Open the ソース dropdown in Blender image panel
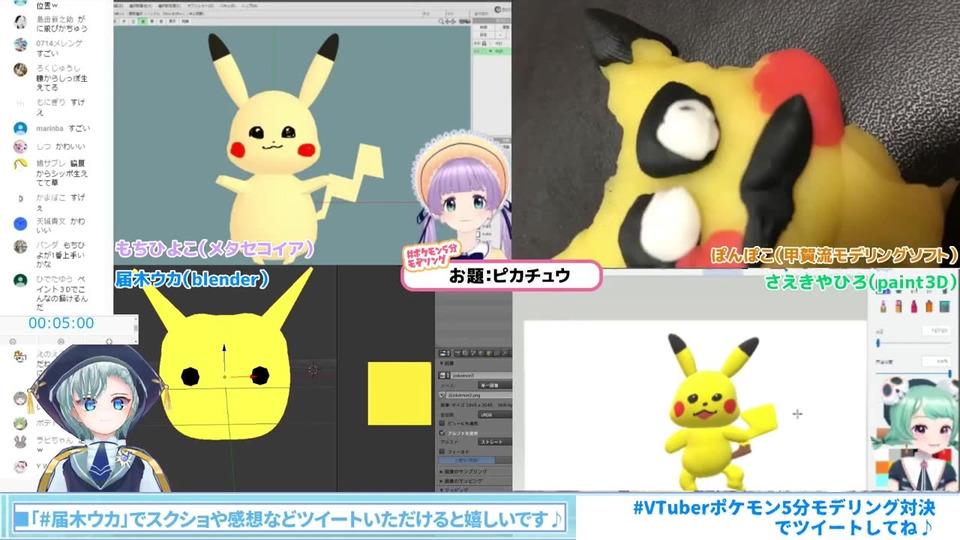960x540 pixels. click(x=495, y=385)
